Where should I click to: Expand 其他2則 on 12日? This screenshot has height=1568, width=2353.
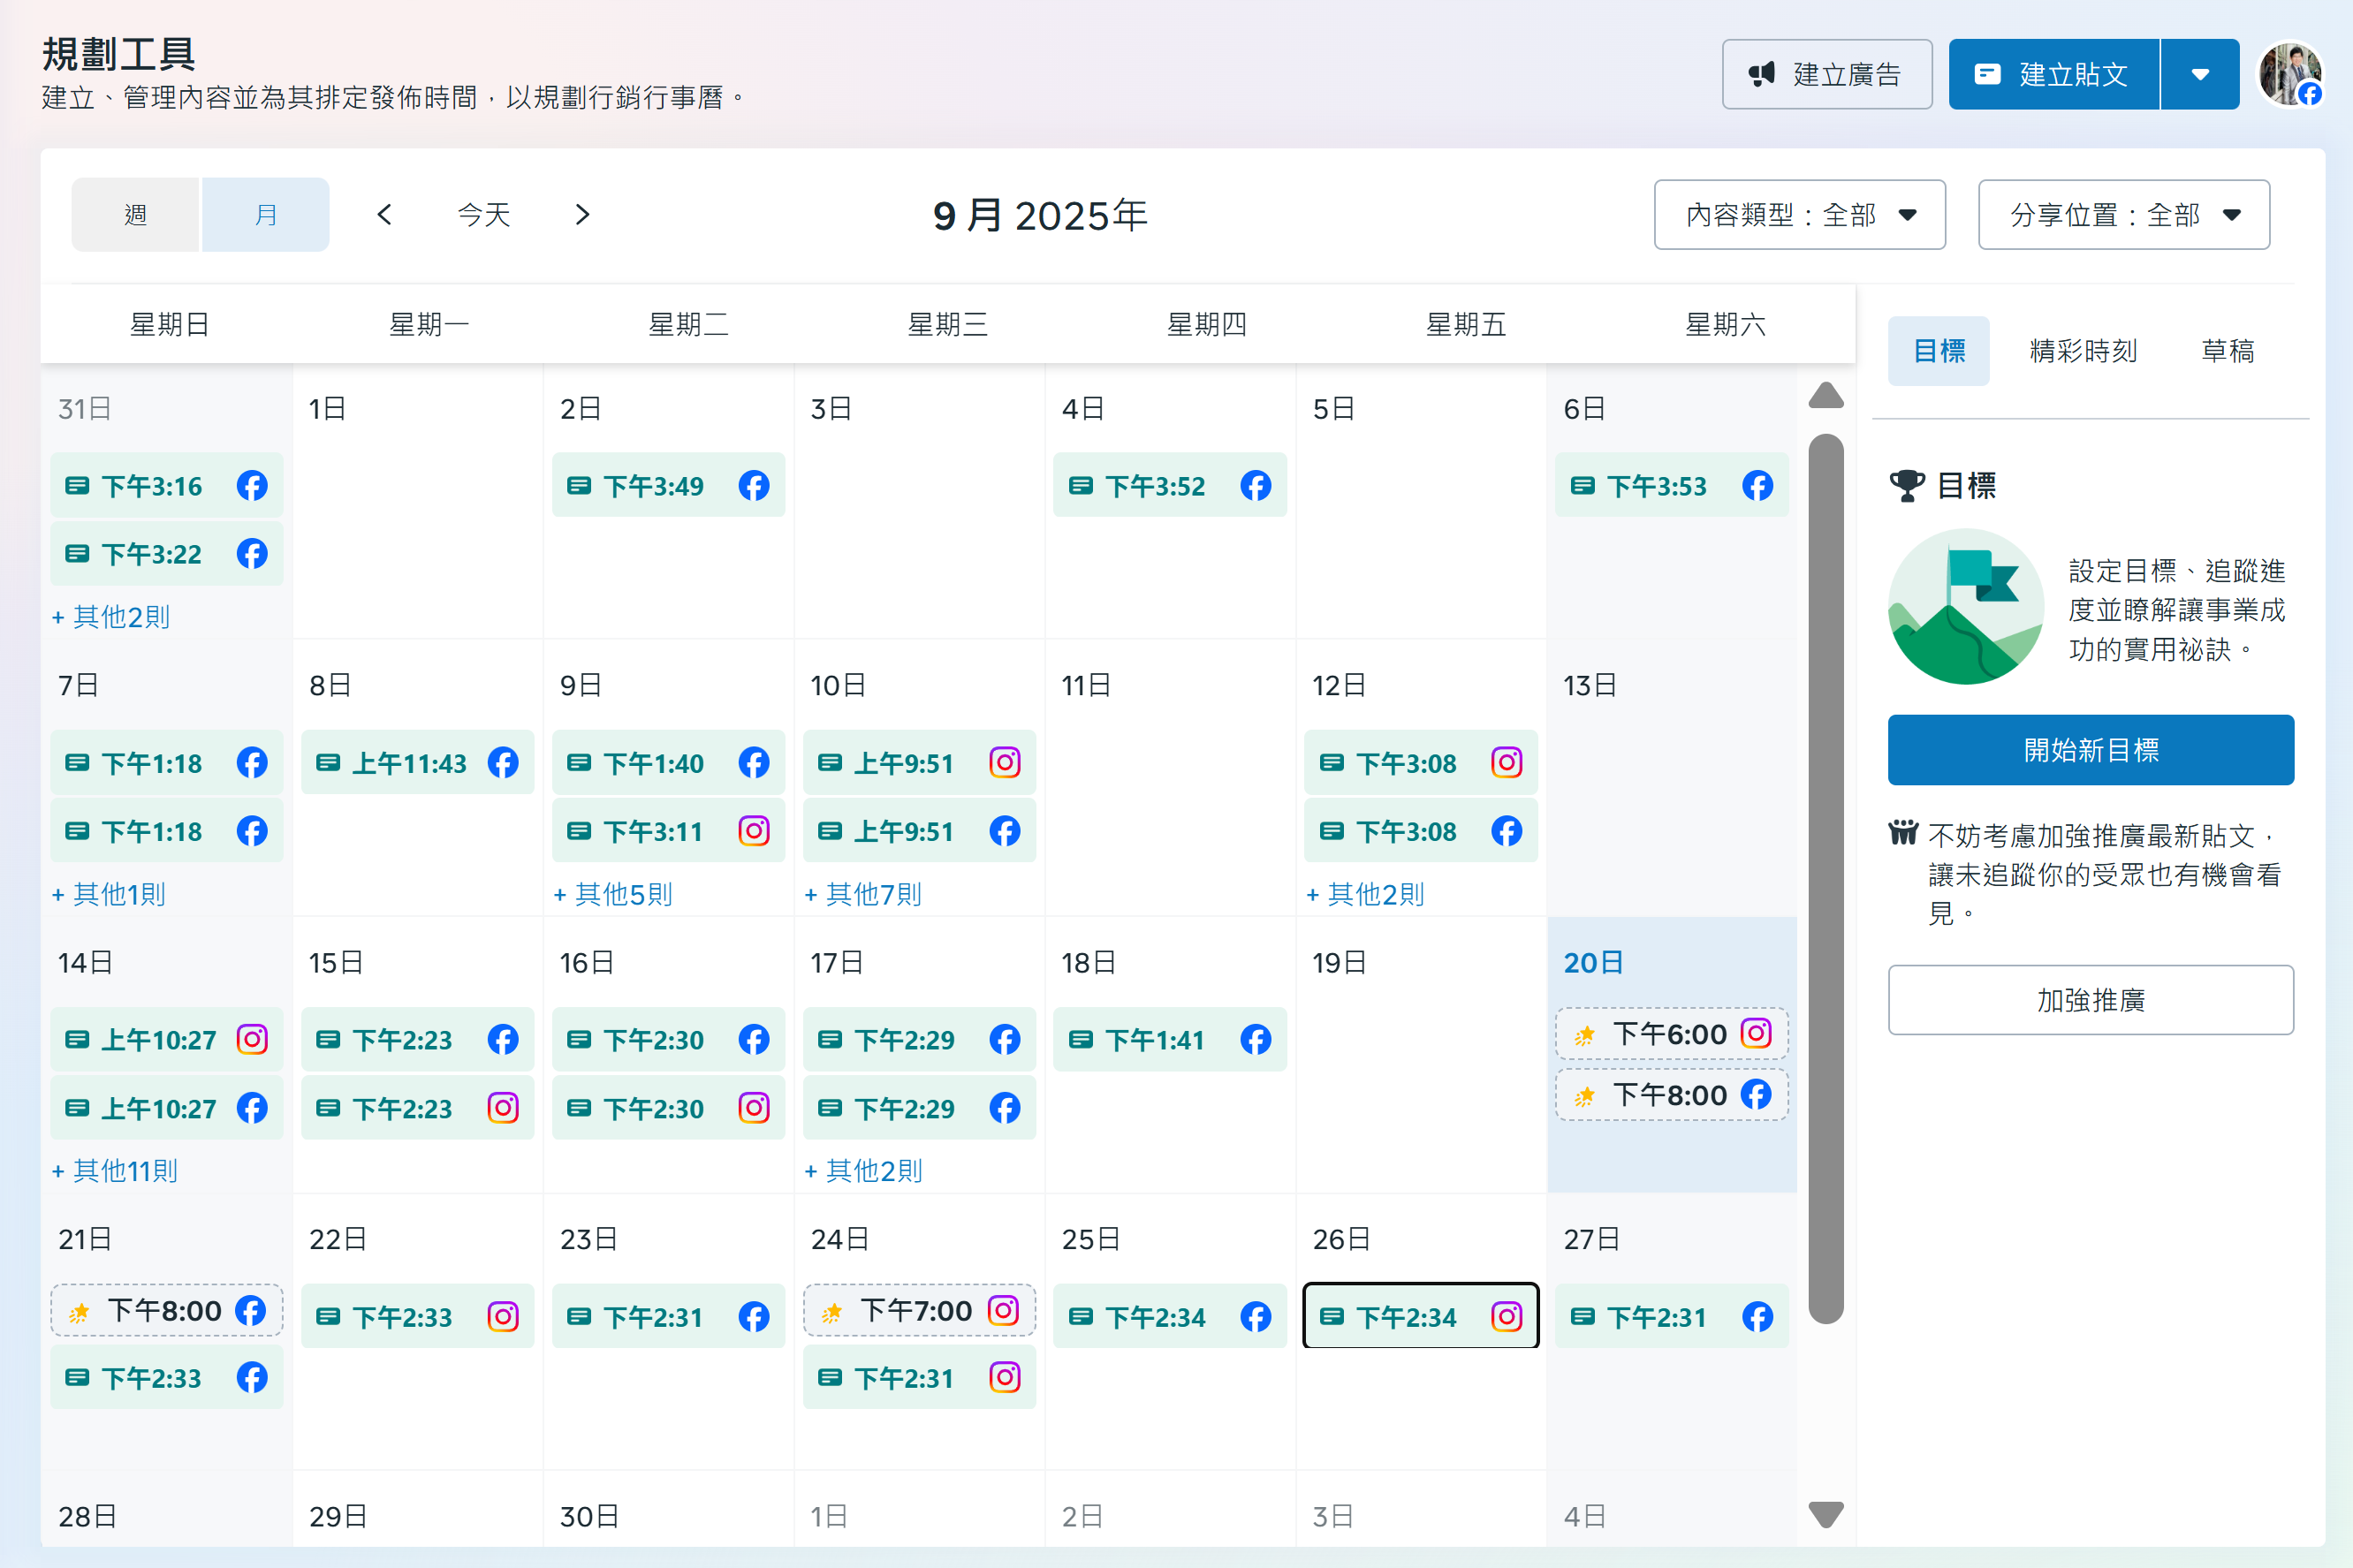click(x=1365, y=894)
